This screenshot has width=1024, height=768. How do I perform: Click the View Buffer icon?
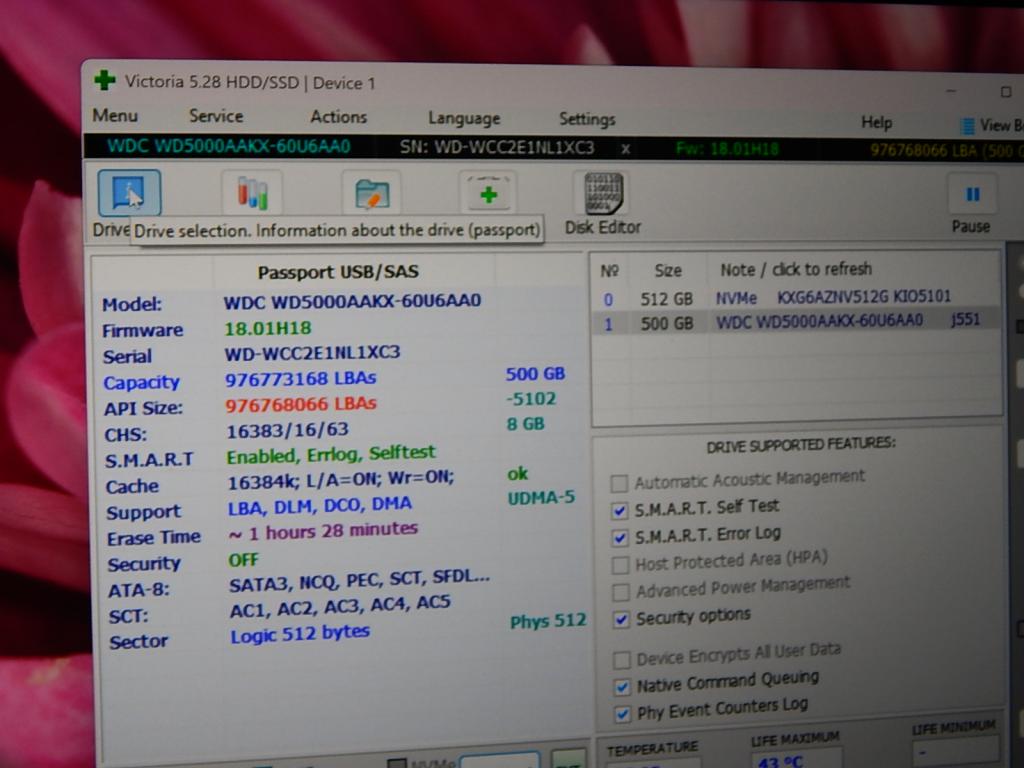(x=968, y=126)
